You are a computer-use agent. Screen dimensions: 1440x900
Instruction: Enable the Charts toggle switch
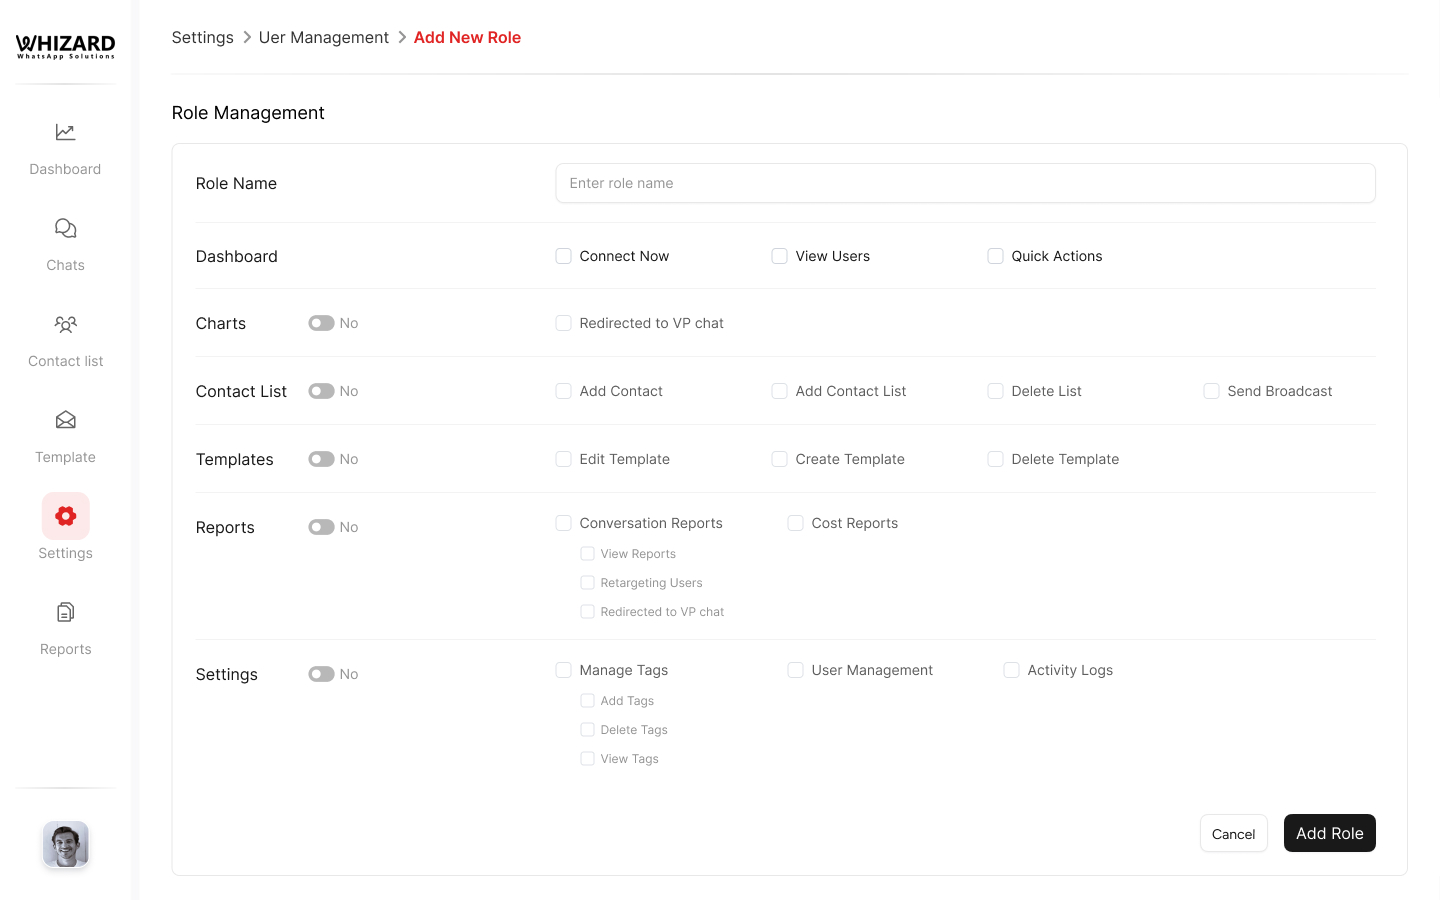tap(321, 323)
